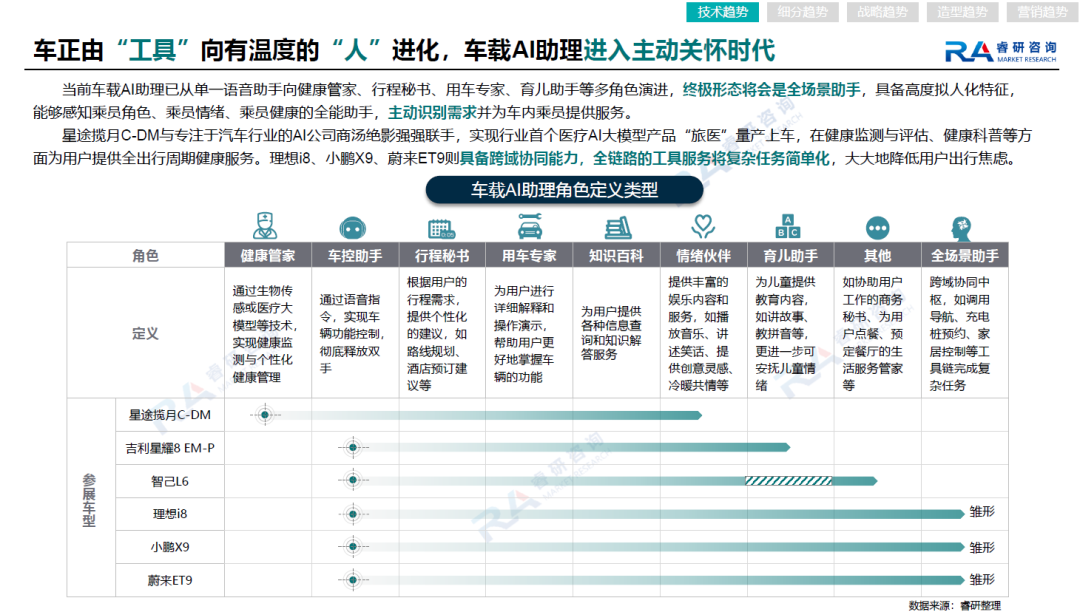Screen dimensions: 1080x612
Task: Select the 全场景助手 column header
Action: pyautogui.click(x=965, y=255)
